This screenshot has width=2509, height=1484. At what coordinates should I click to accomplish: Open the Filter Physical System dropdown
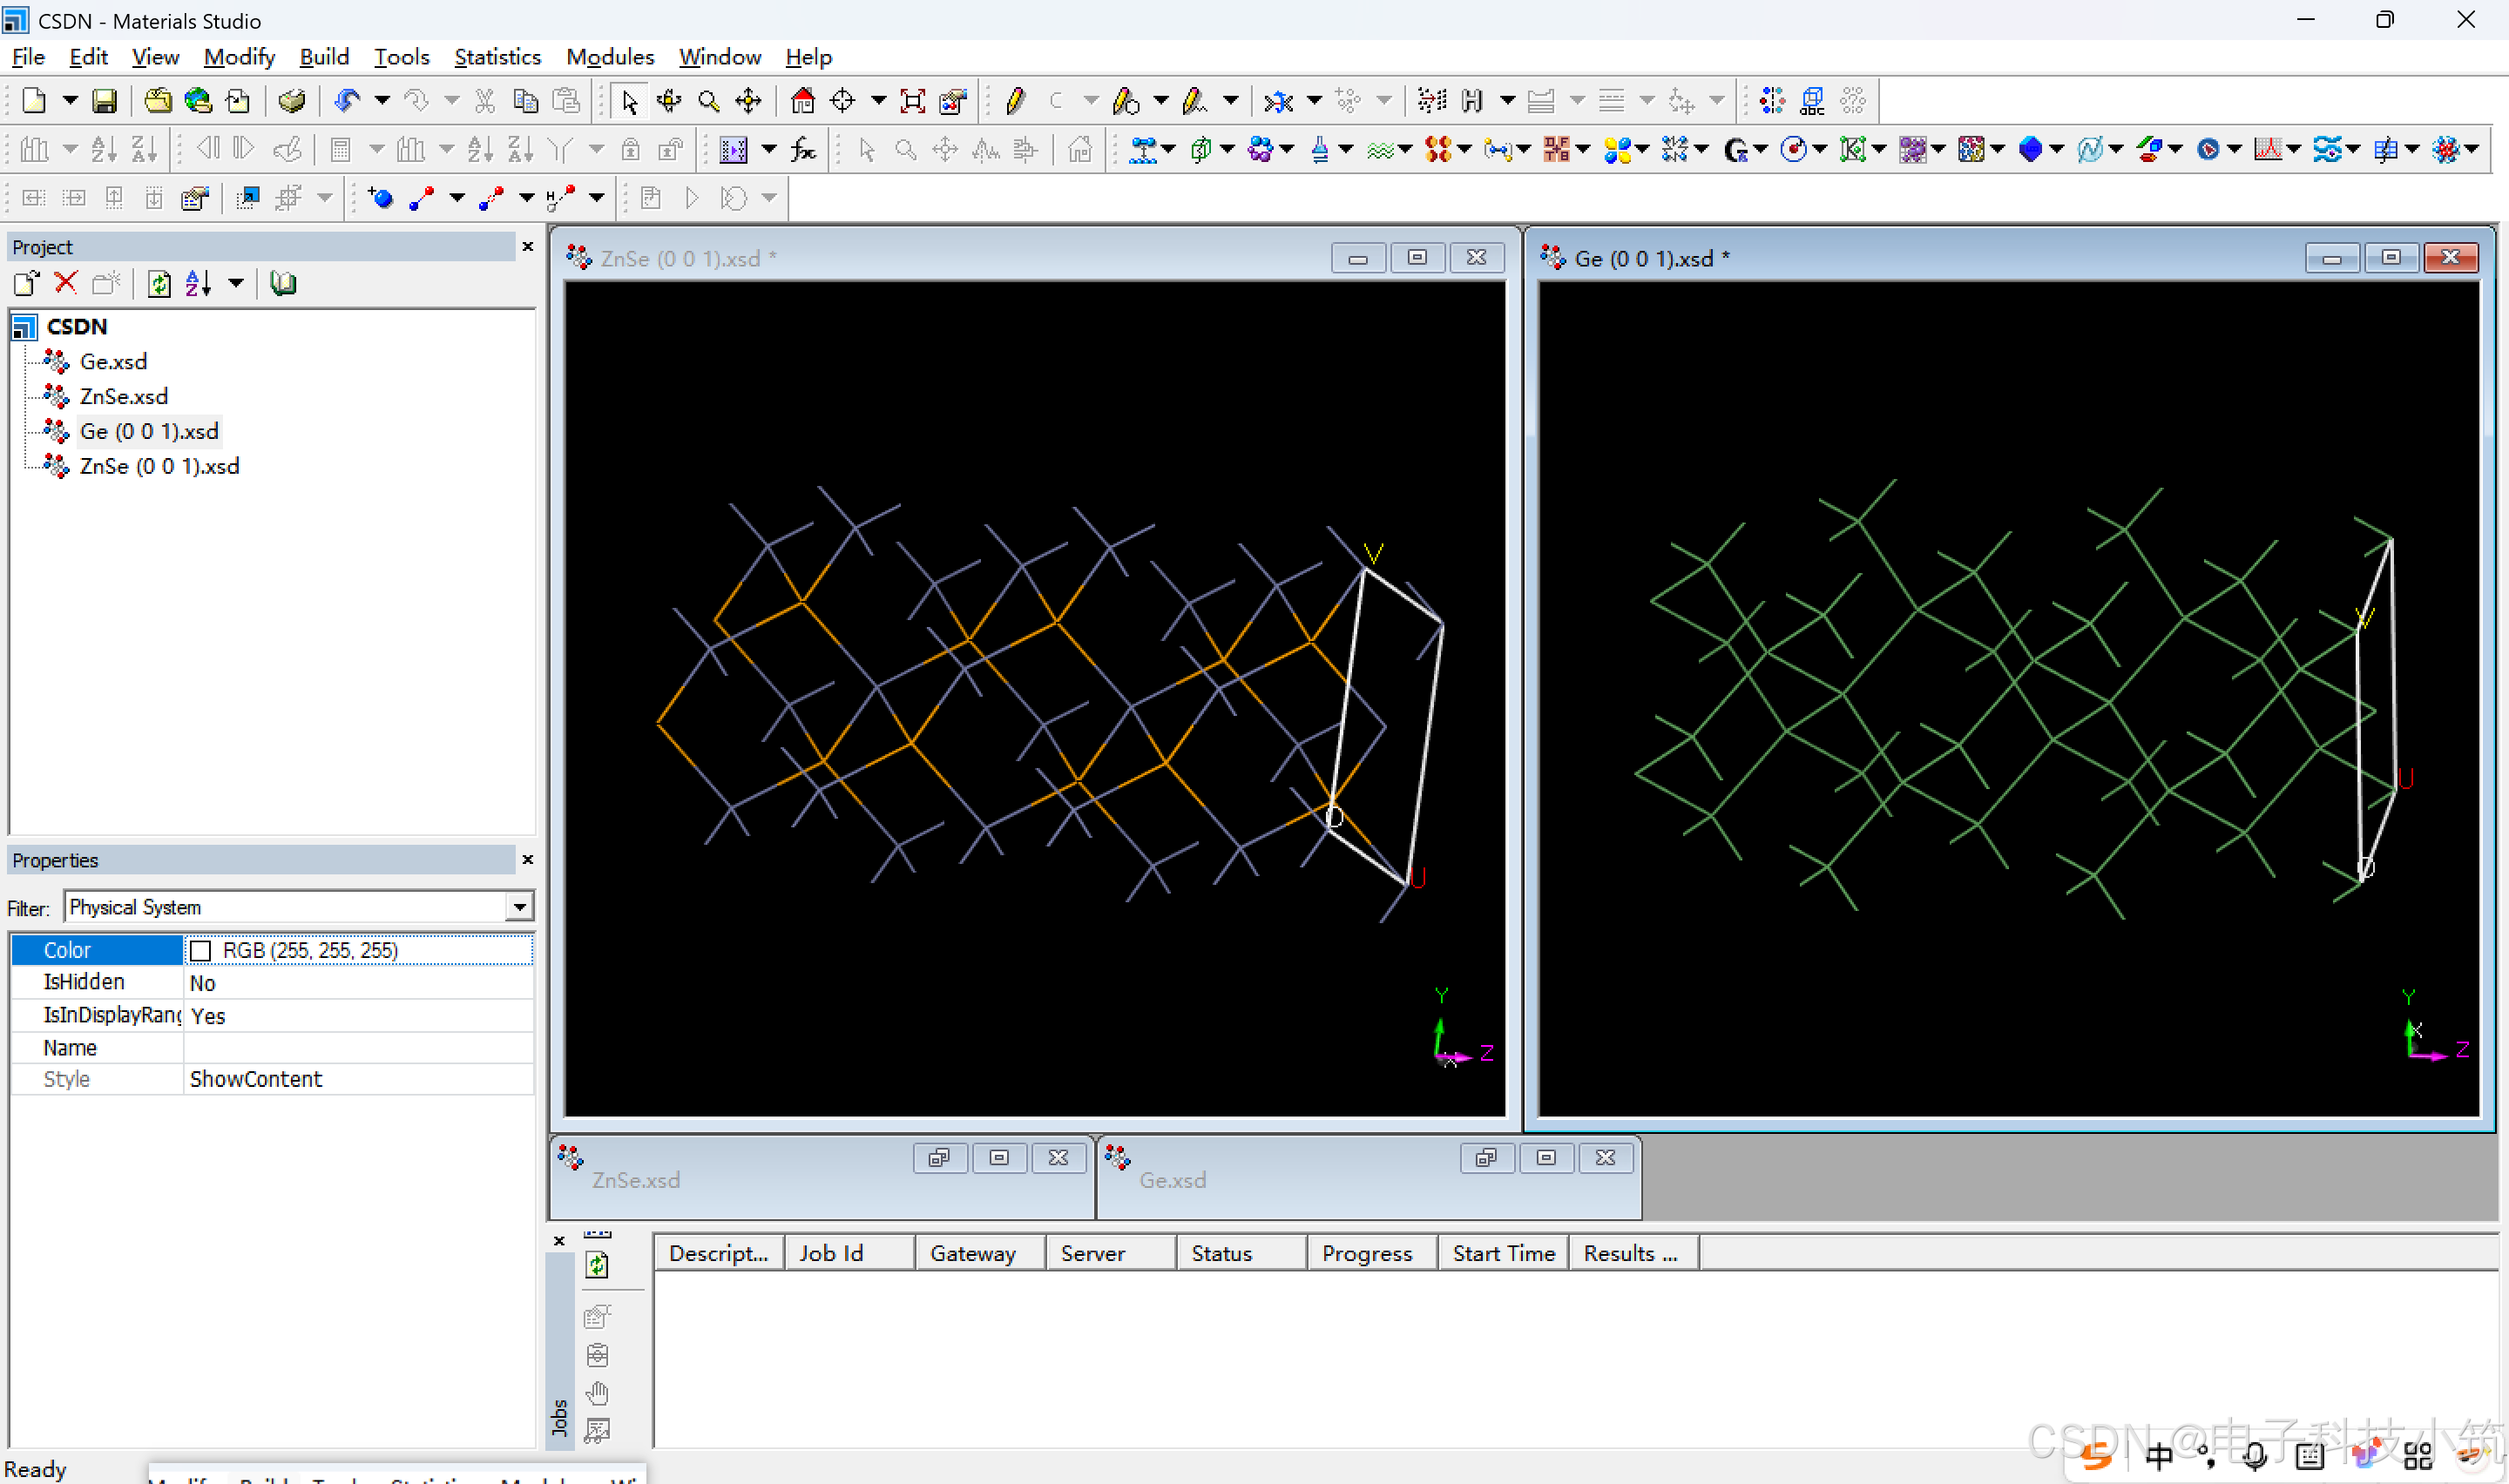coord(519,908)
